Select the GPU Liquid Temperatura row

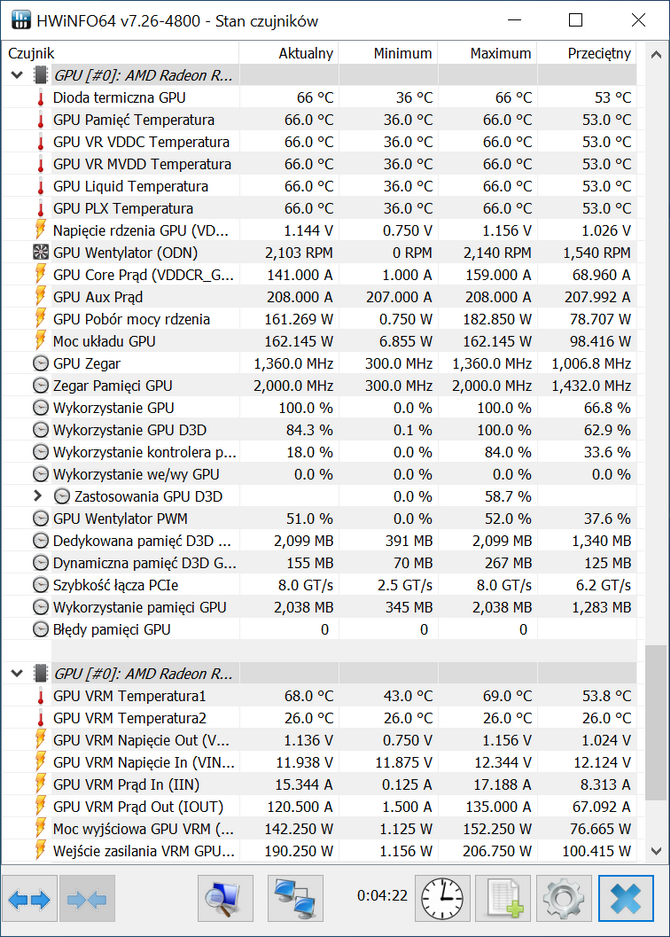(x=319, y=186)
